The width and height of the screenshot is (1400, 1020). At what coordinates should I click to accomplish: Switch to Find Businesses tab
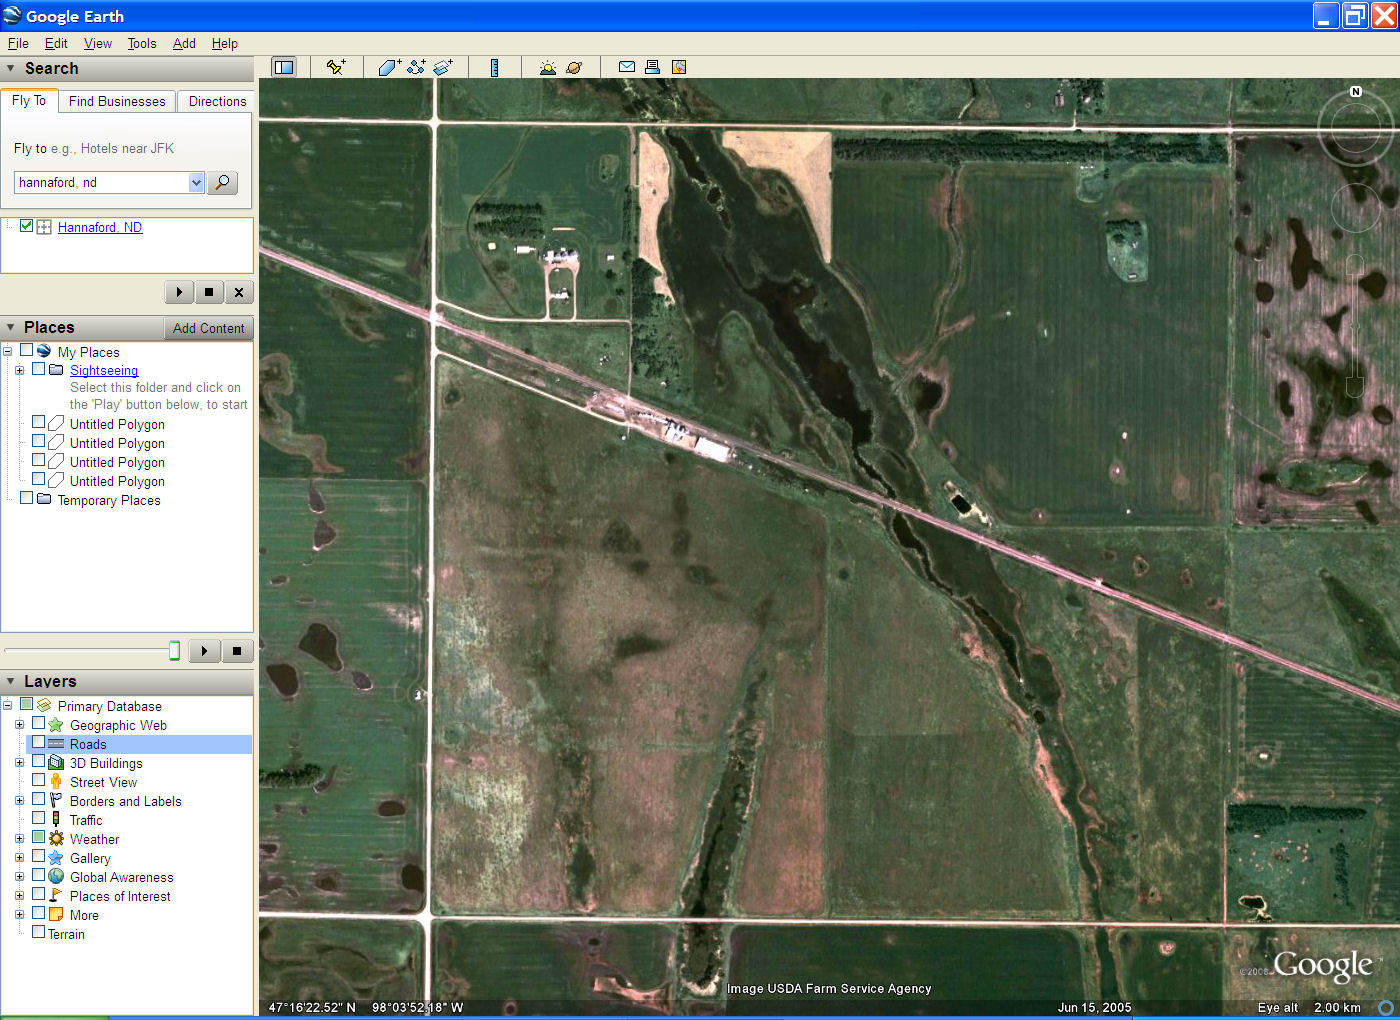(x=117, y=101)
